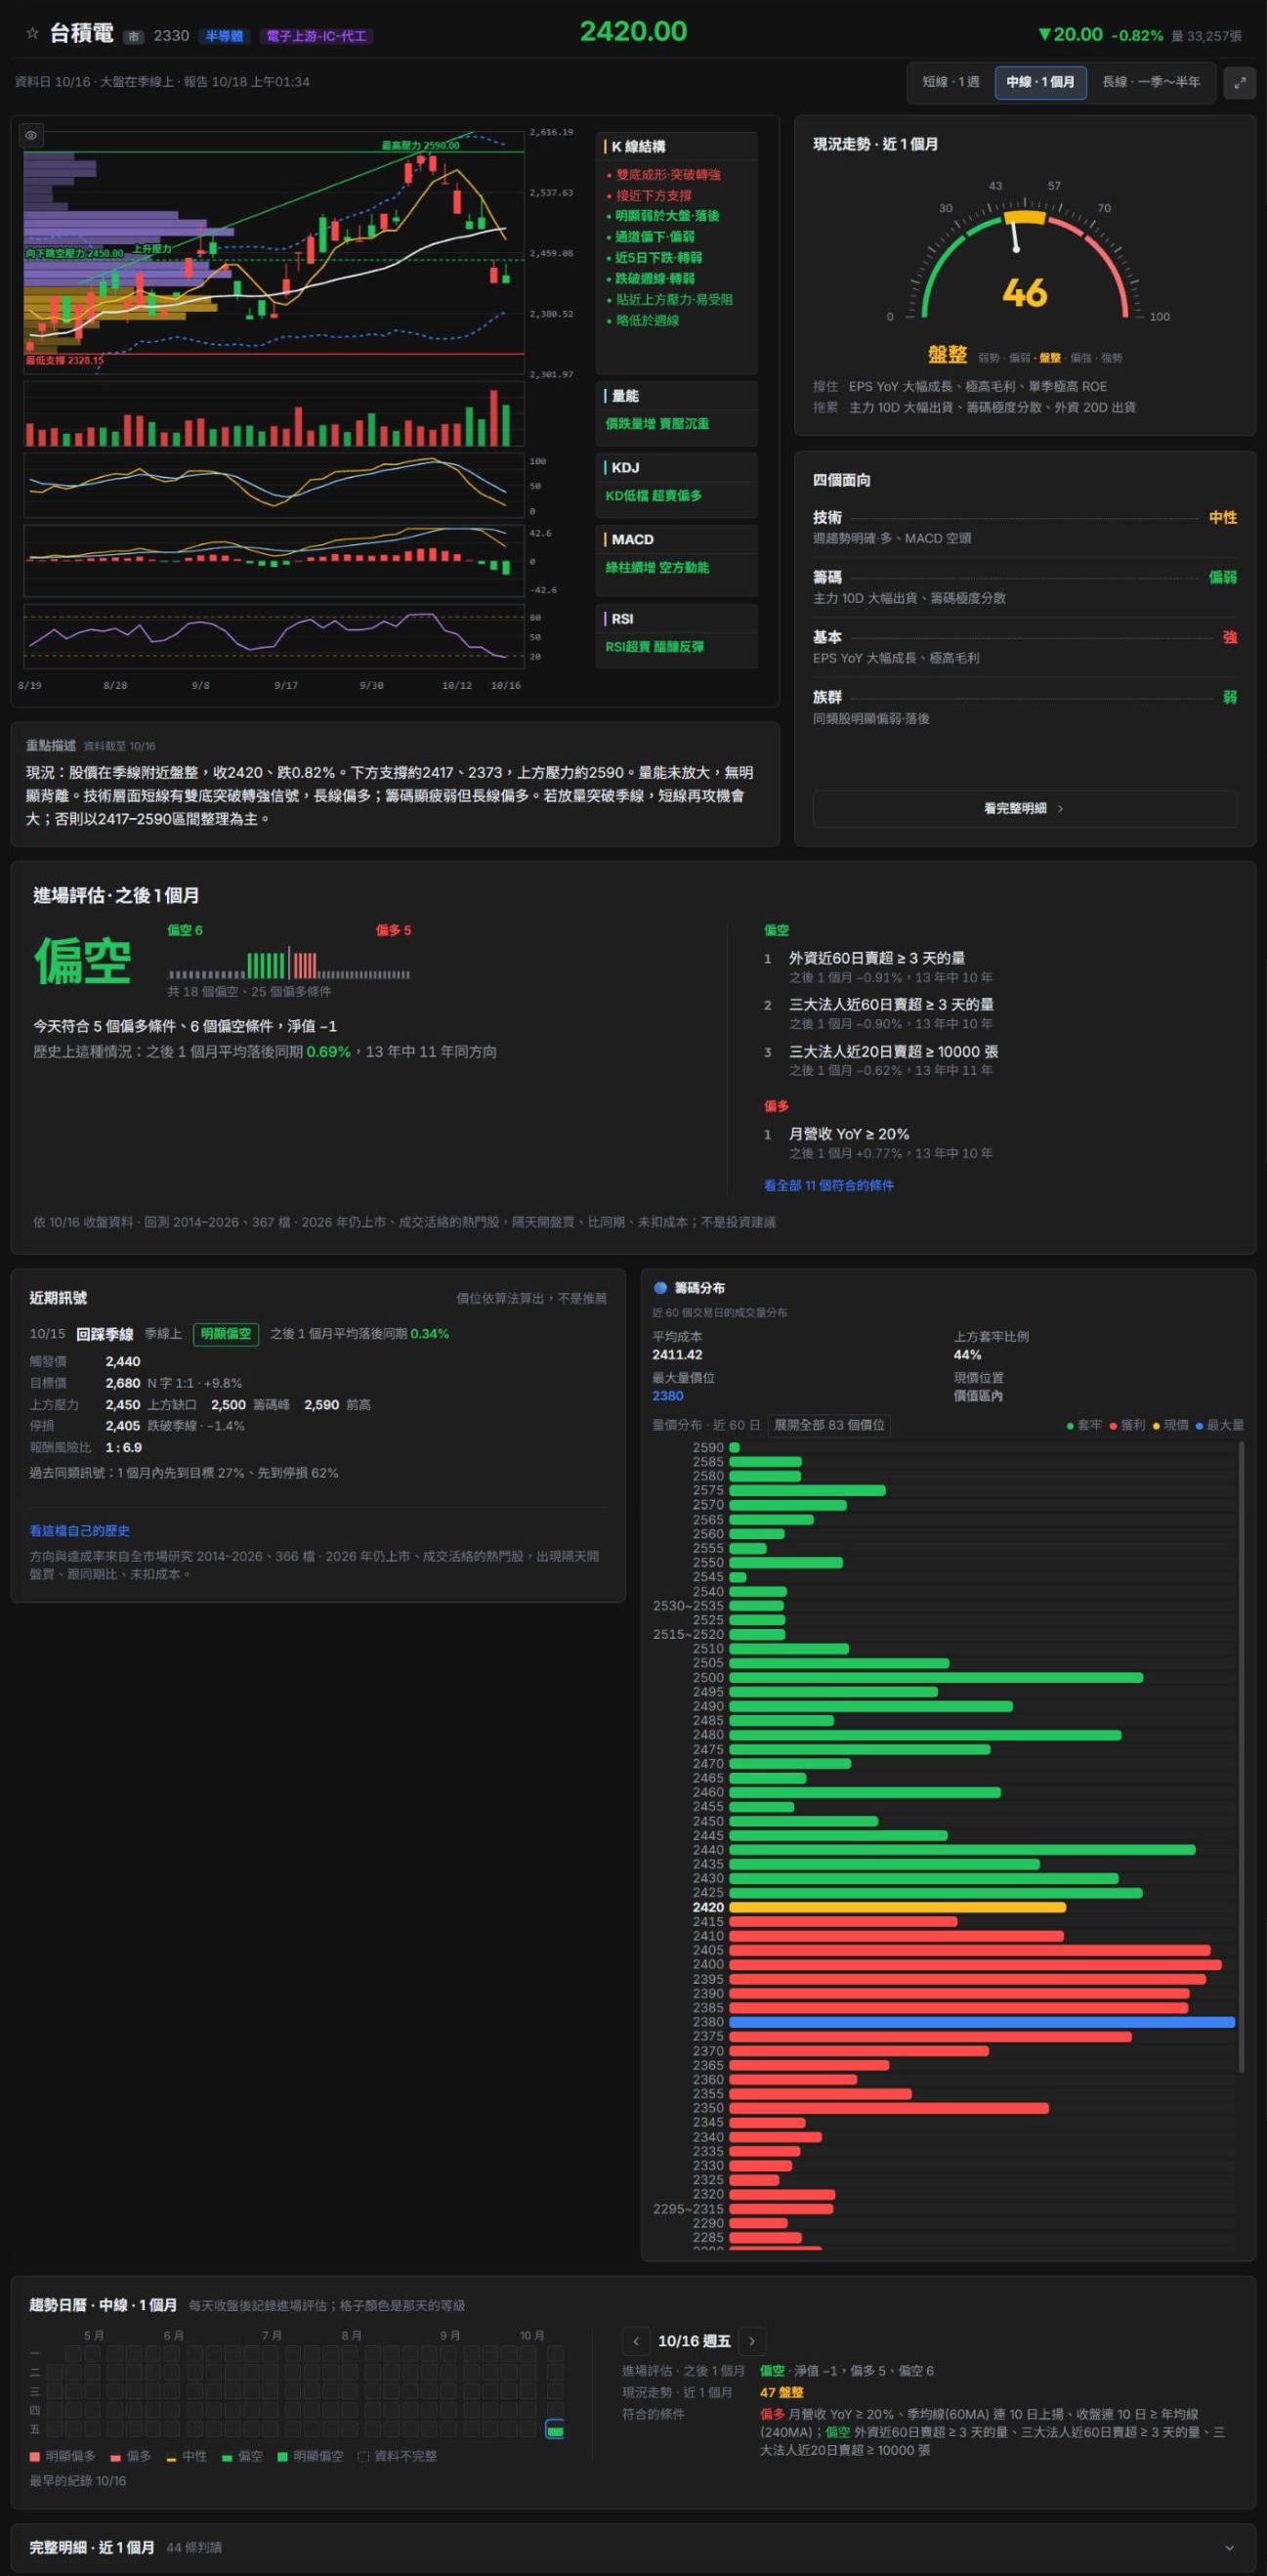Star 台積電 as a favorite

pos(32,34)
